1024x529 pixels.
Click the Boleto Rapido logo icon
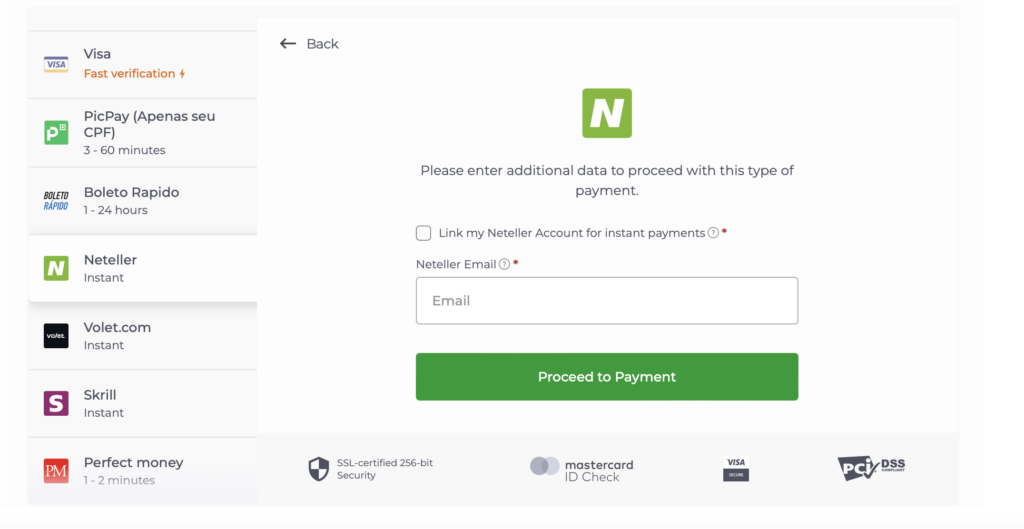tap(56, 200)
